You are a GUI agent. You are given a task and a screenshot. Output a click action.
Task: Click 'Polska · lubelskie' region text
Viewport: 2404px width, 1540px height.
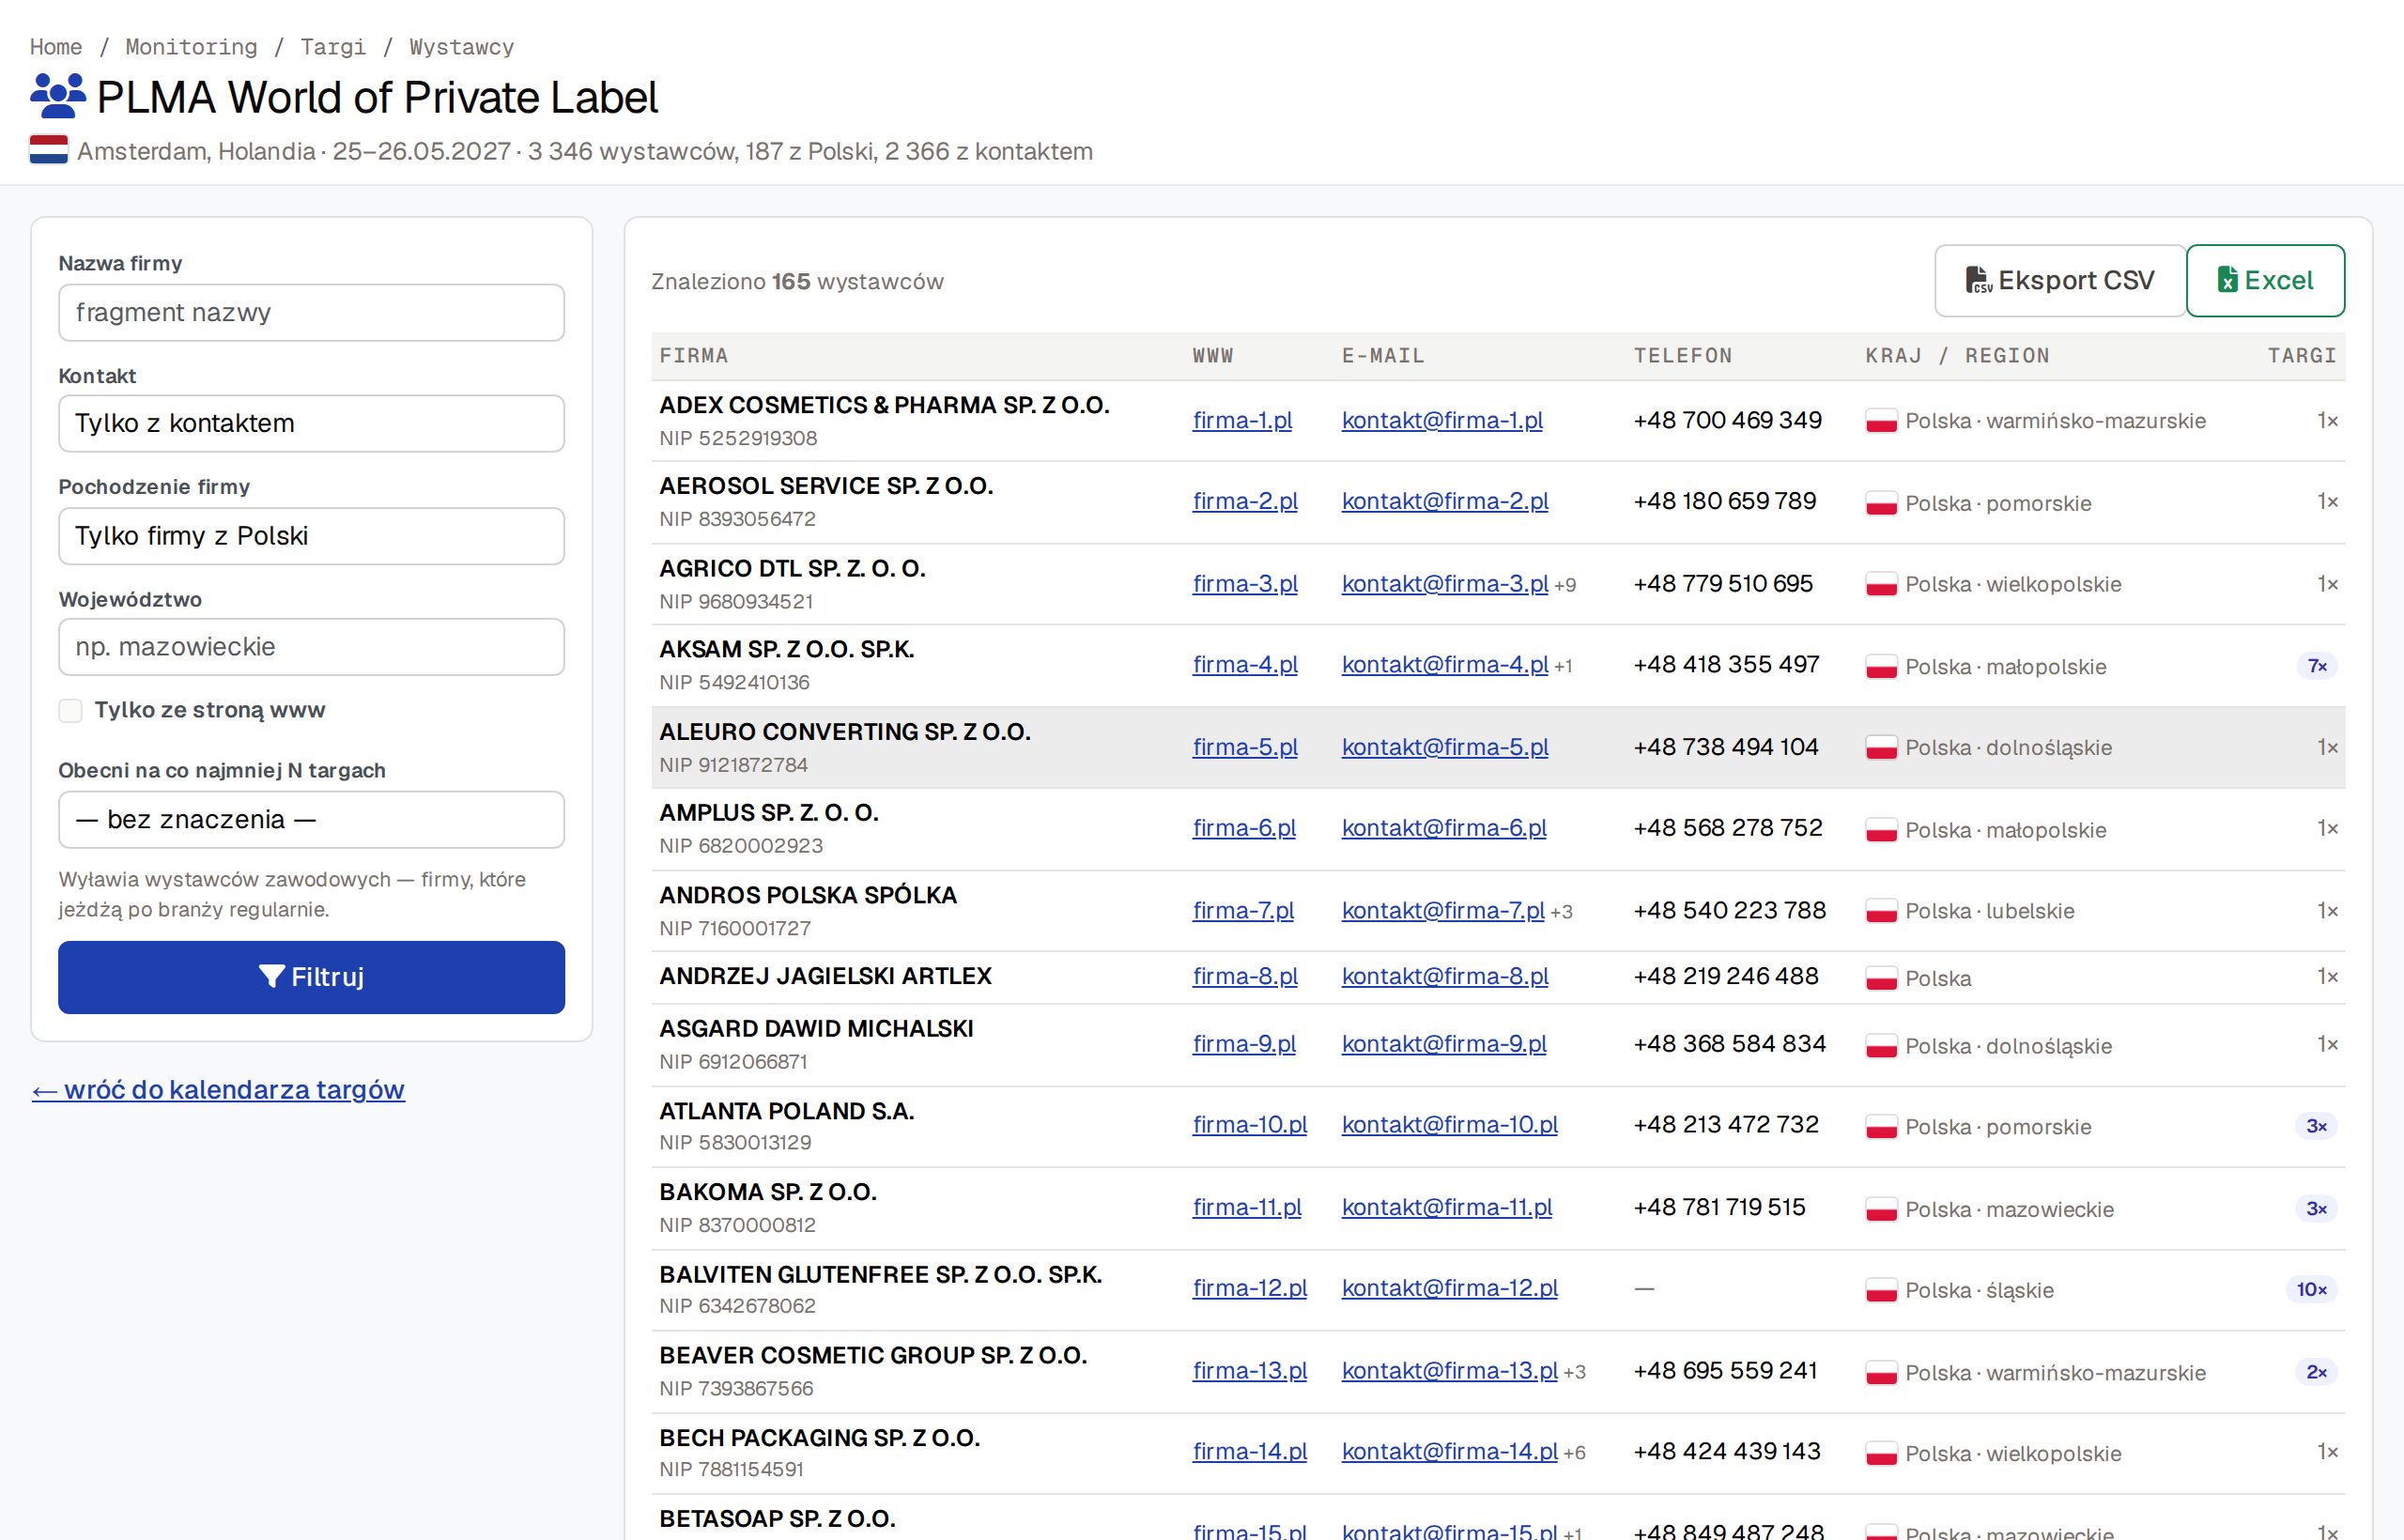pos(1990,911)
